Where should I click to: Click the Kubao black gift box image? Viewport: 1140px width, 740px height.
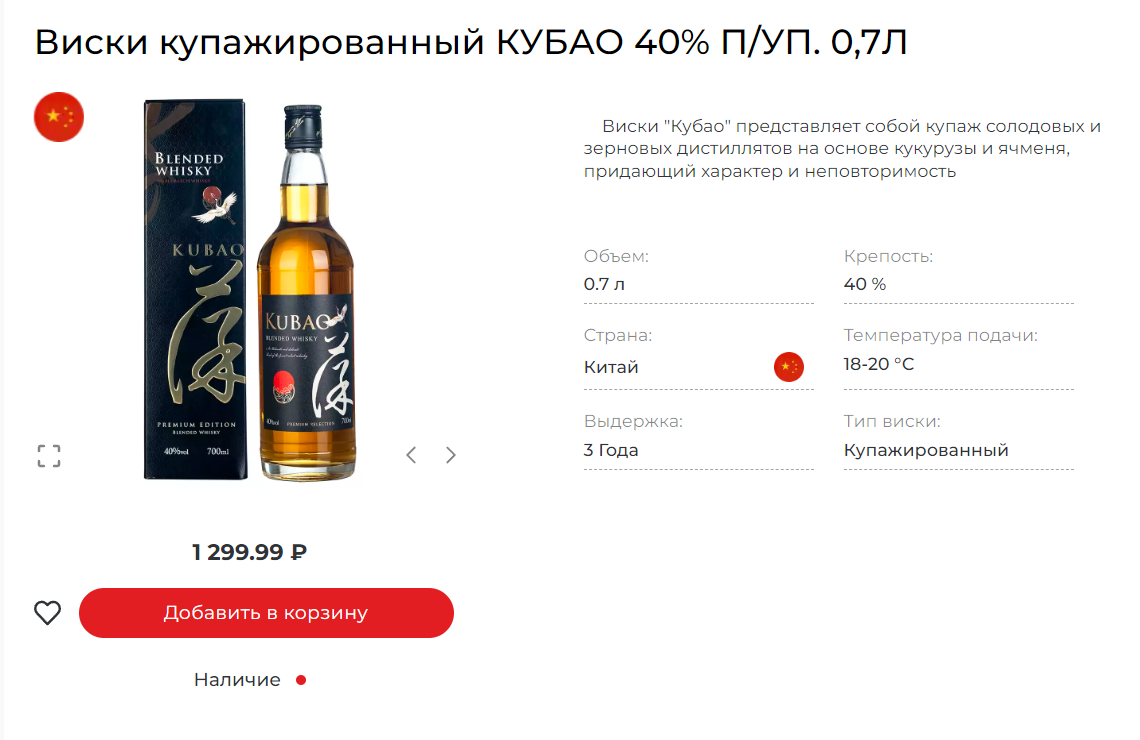pyautogui.click(x=195, y=289)
